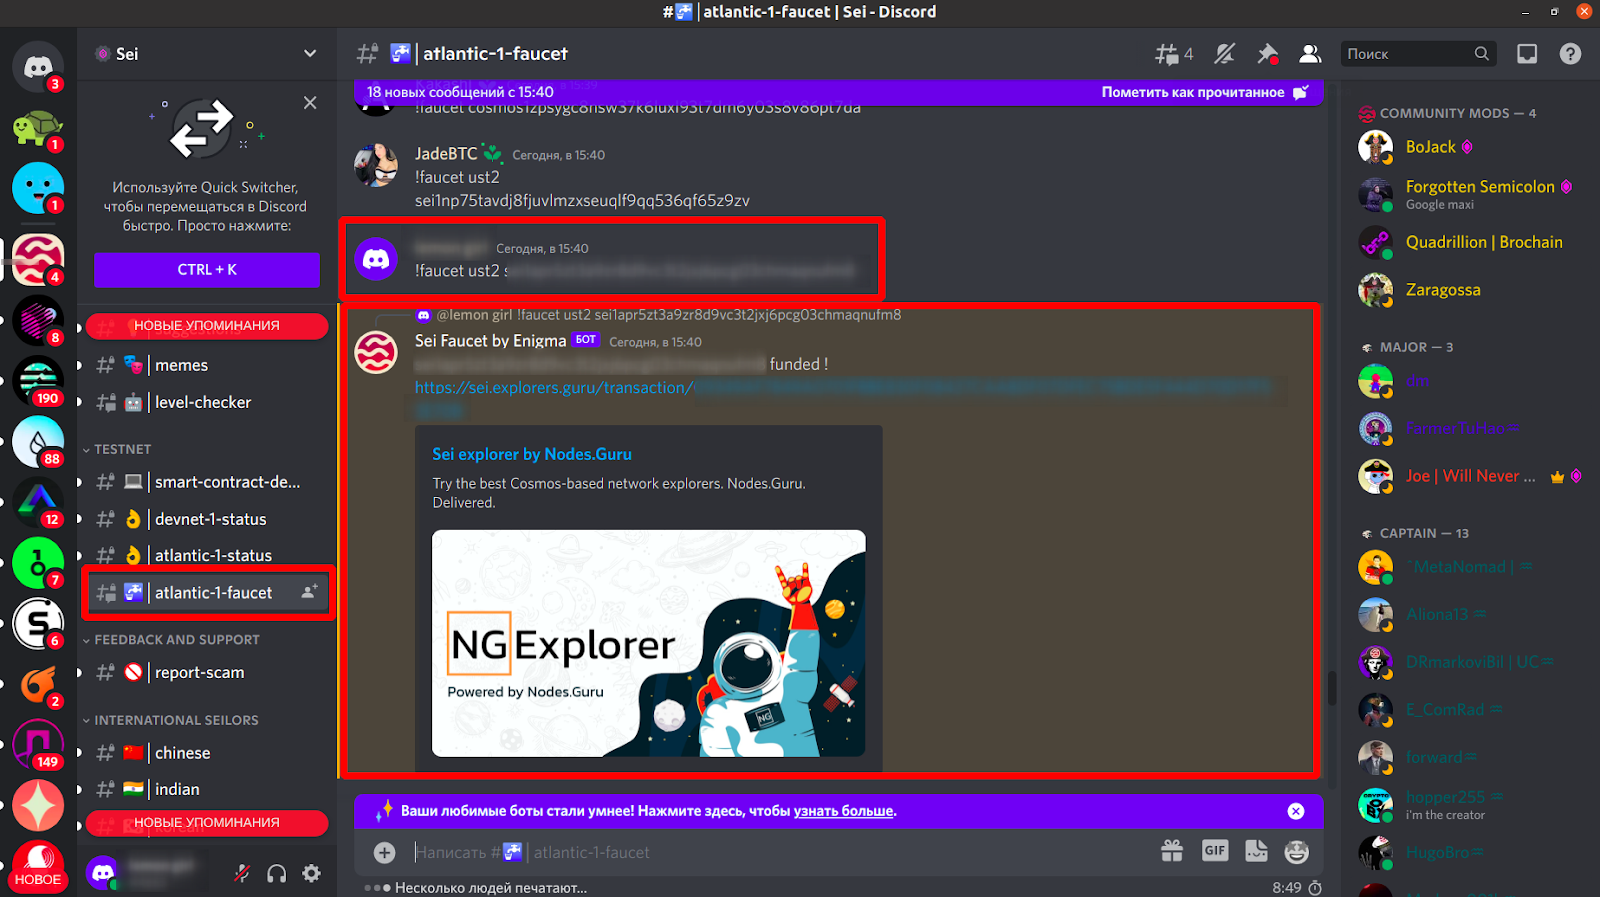Open Discord home direct messages
The height and width of the screenshot is (897, 1600).
(38, 66)
